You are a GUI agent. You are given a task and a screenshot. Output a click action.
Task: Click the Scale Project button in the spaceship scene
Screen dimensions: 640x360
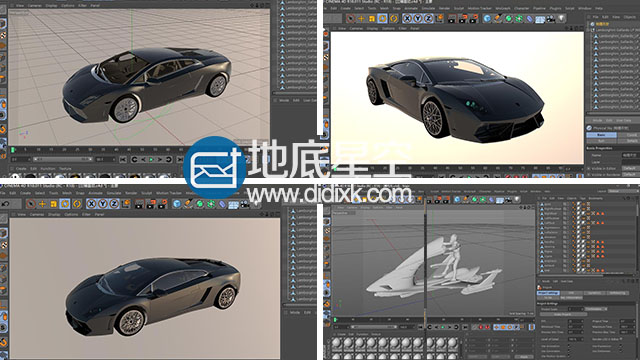(562, 314)
